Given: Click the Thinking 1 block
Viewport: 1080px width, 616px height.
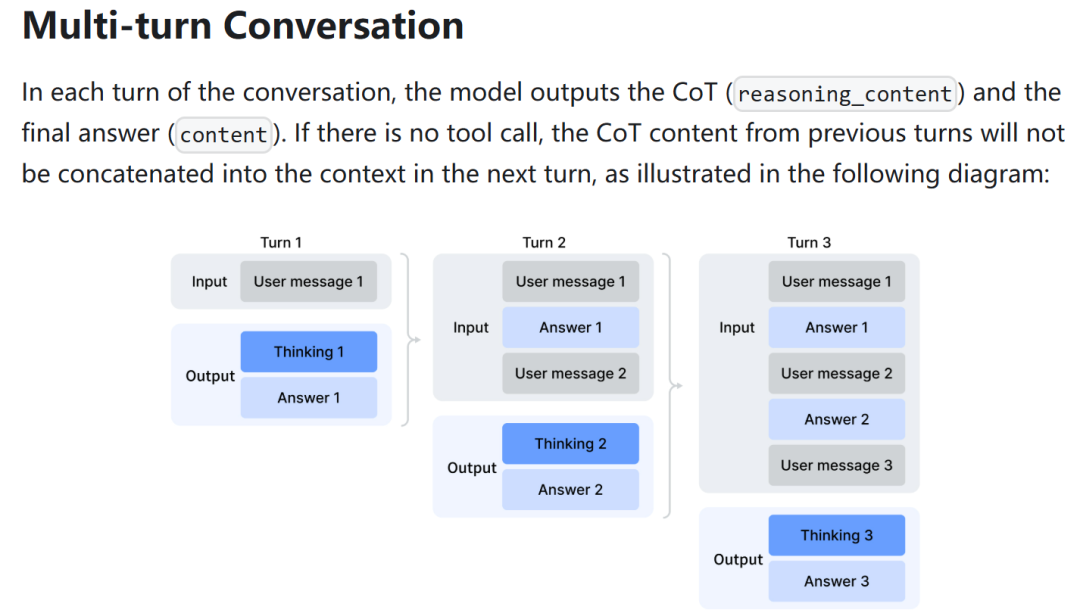Looking at the screenshot, I should pos(309,351).
